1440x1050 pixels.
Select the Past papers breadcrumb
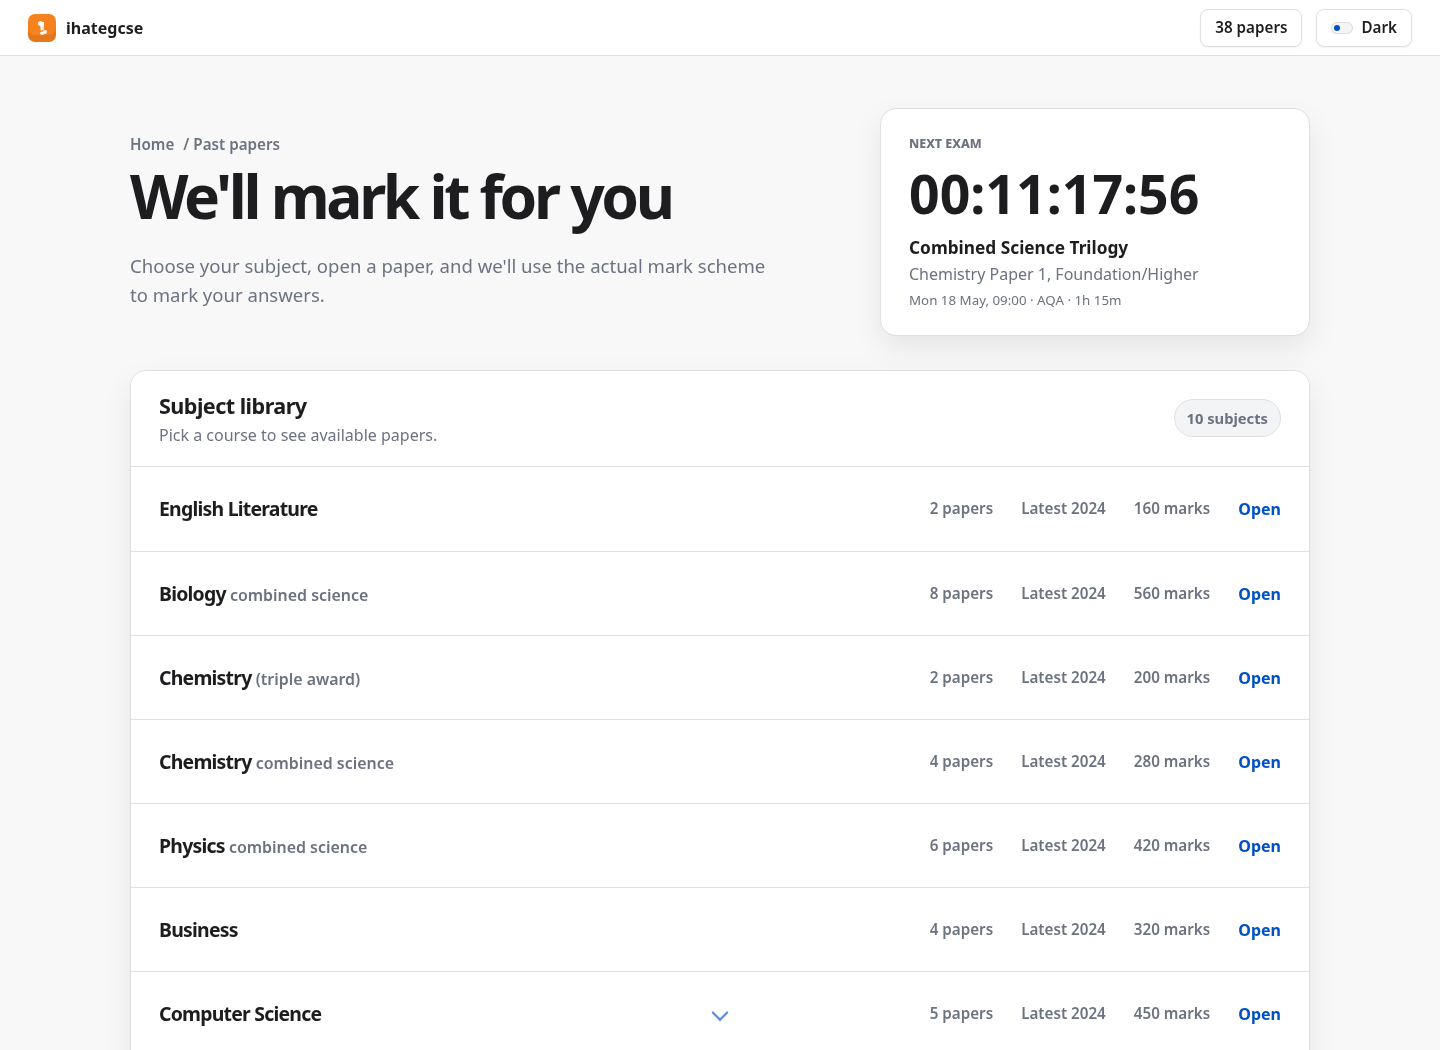pos(236,144)
